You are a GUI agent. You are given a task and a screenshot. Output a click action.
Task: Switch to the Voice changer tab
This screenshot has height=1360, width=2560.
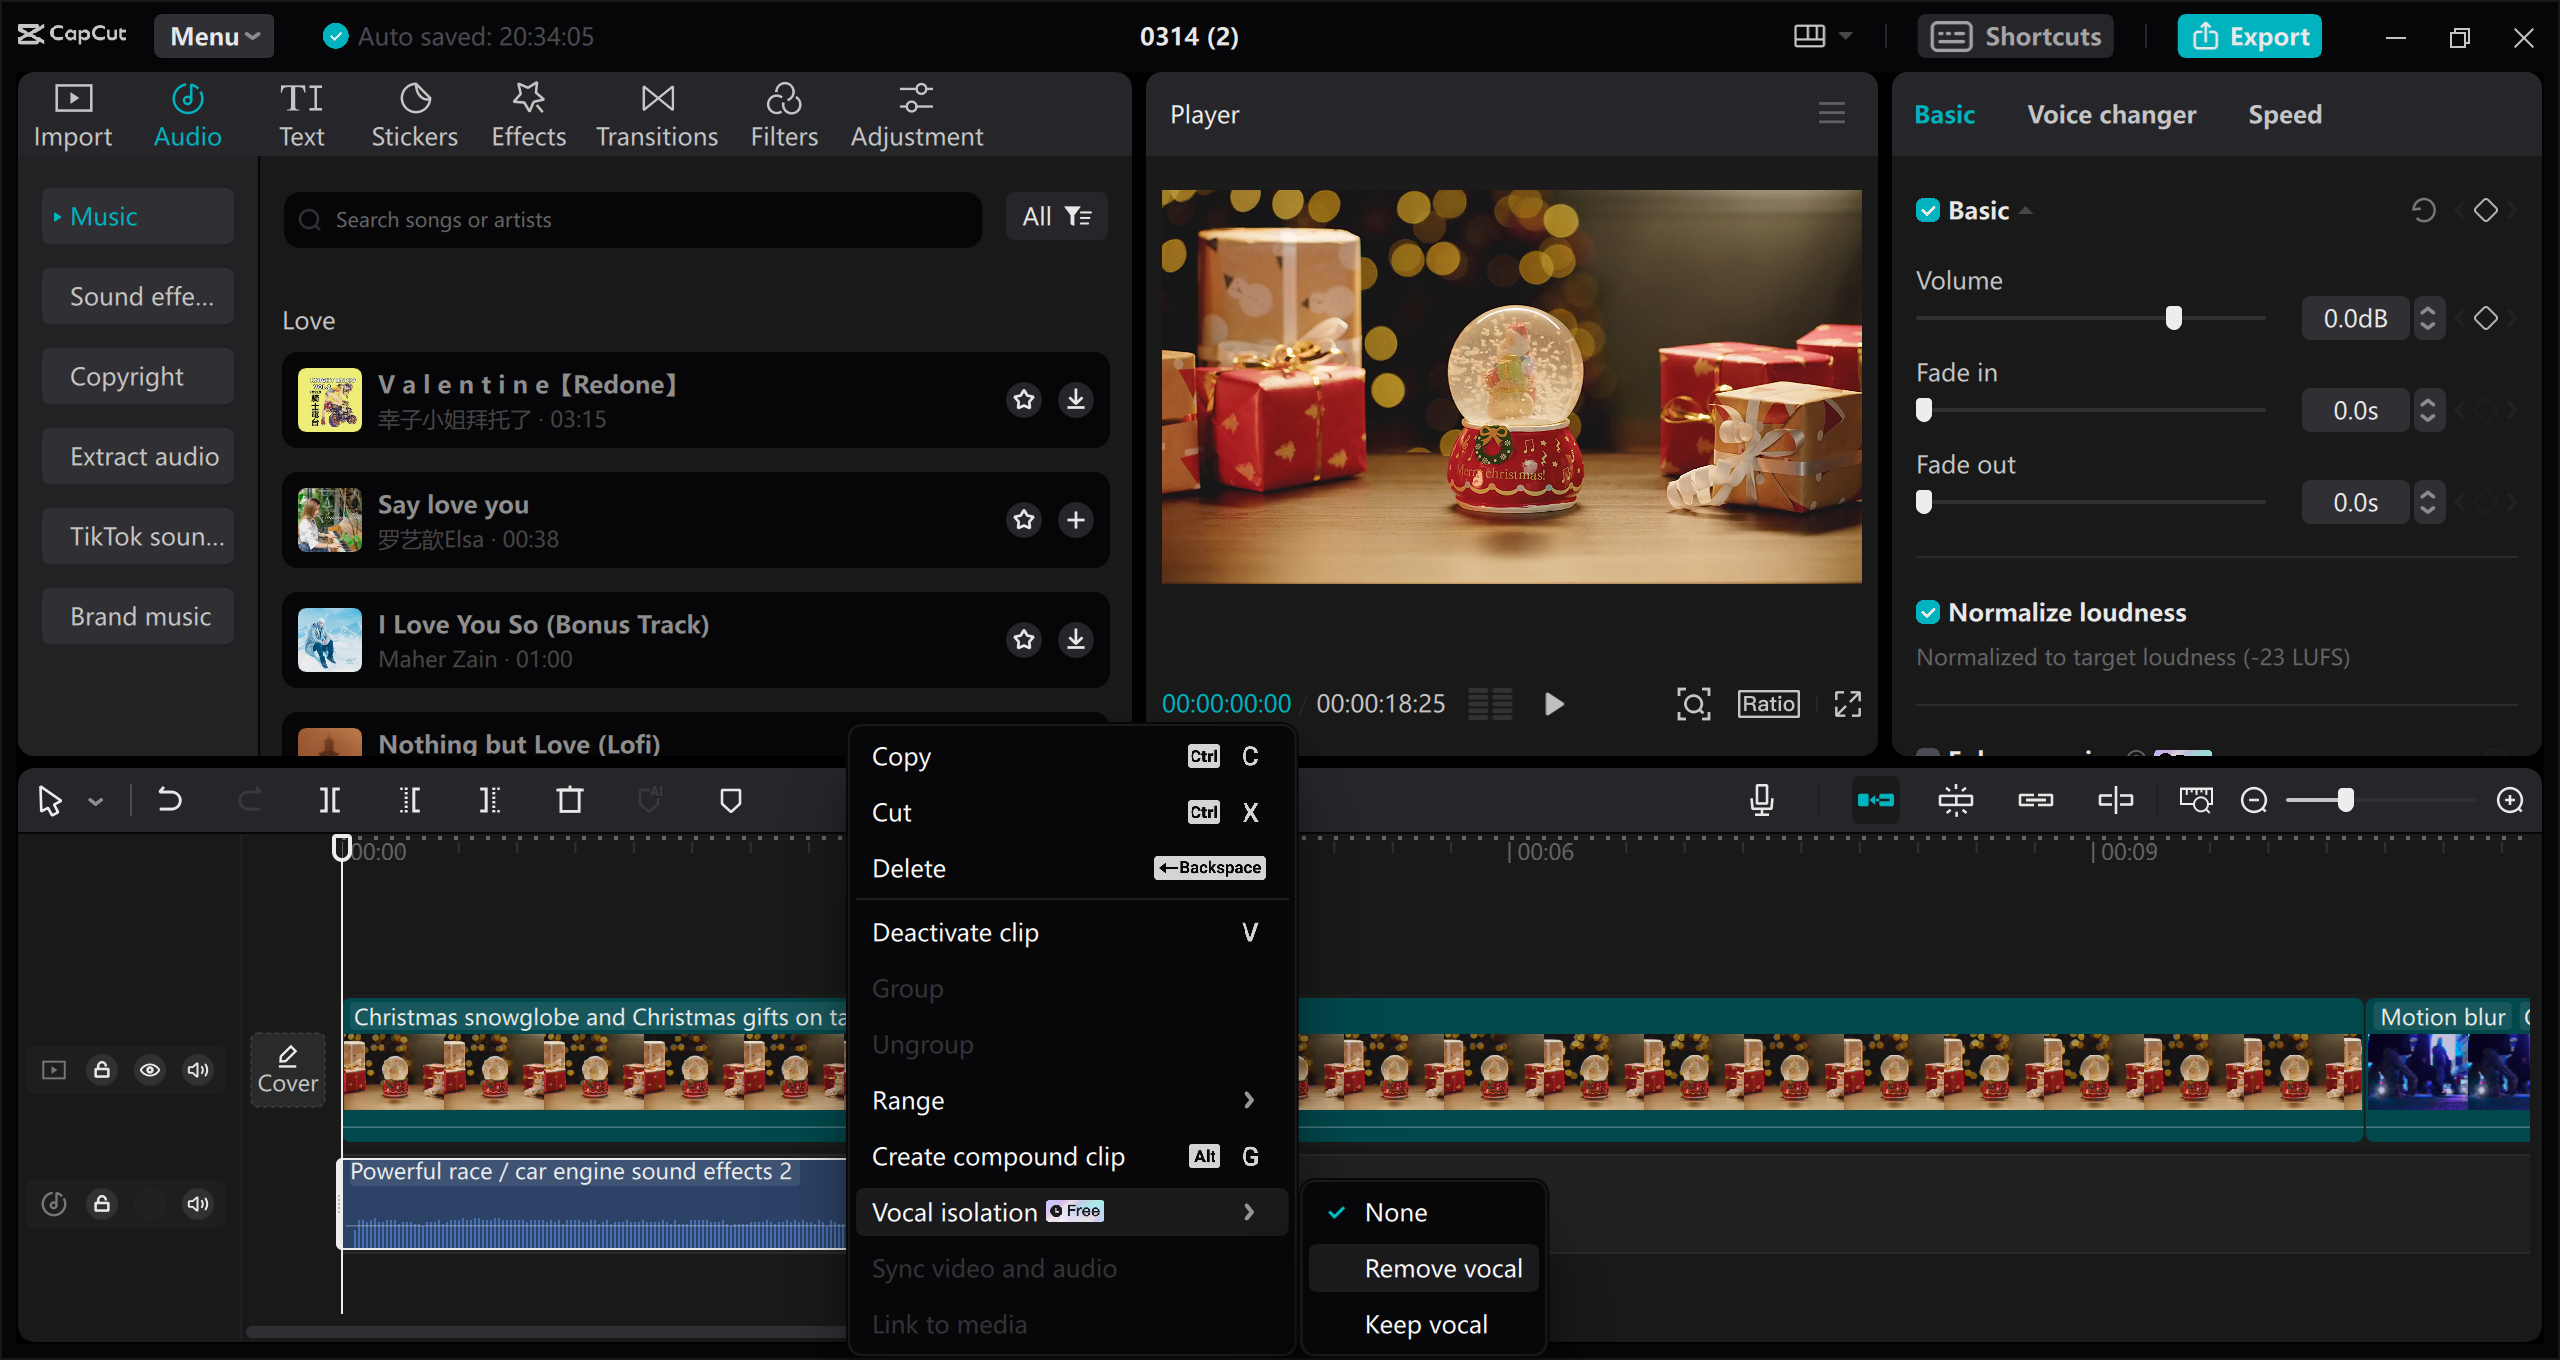pyautogui.click(x=2111, y=114)
